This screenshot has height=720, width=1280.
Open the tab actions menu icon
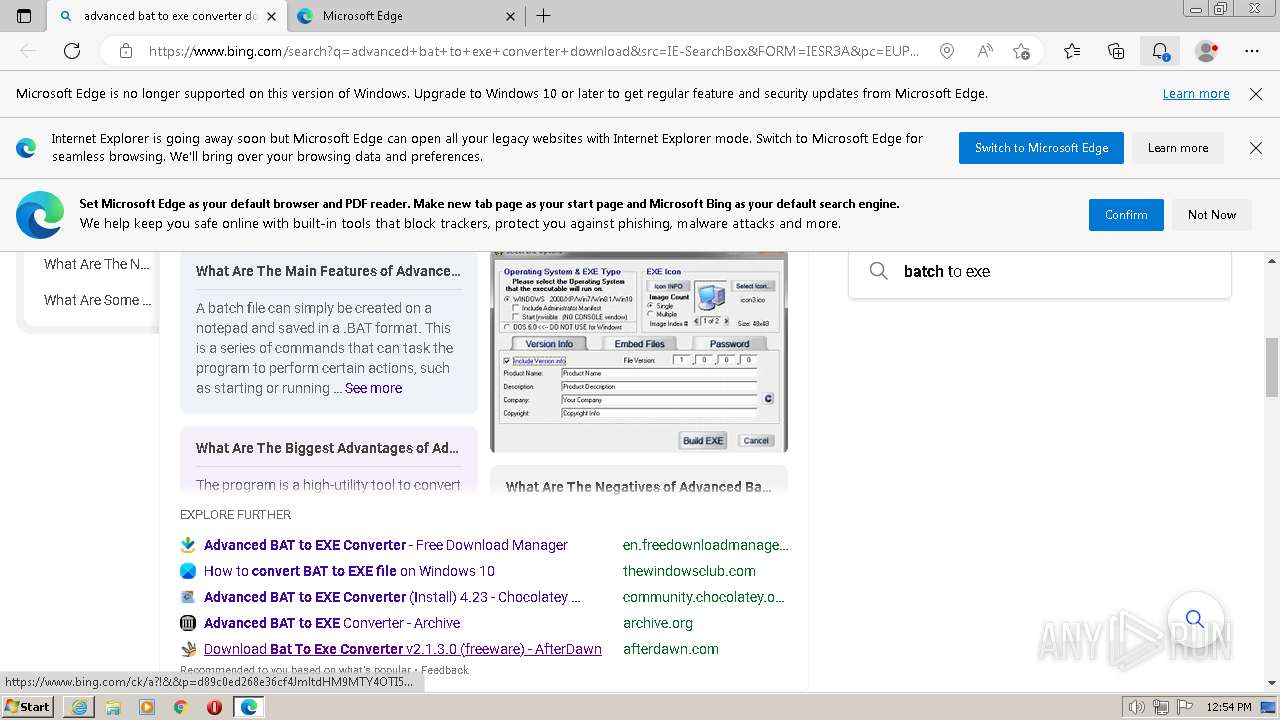(24, 16)
